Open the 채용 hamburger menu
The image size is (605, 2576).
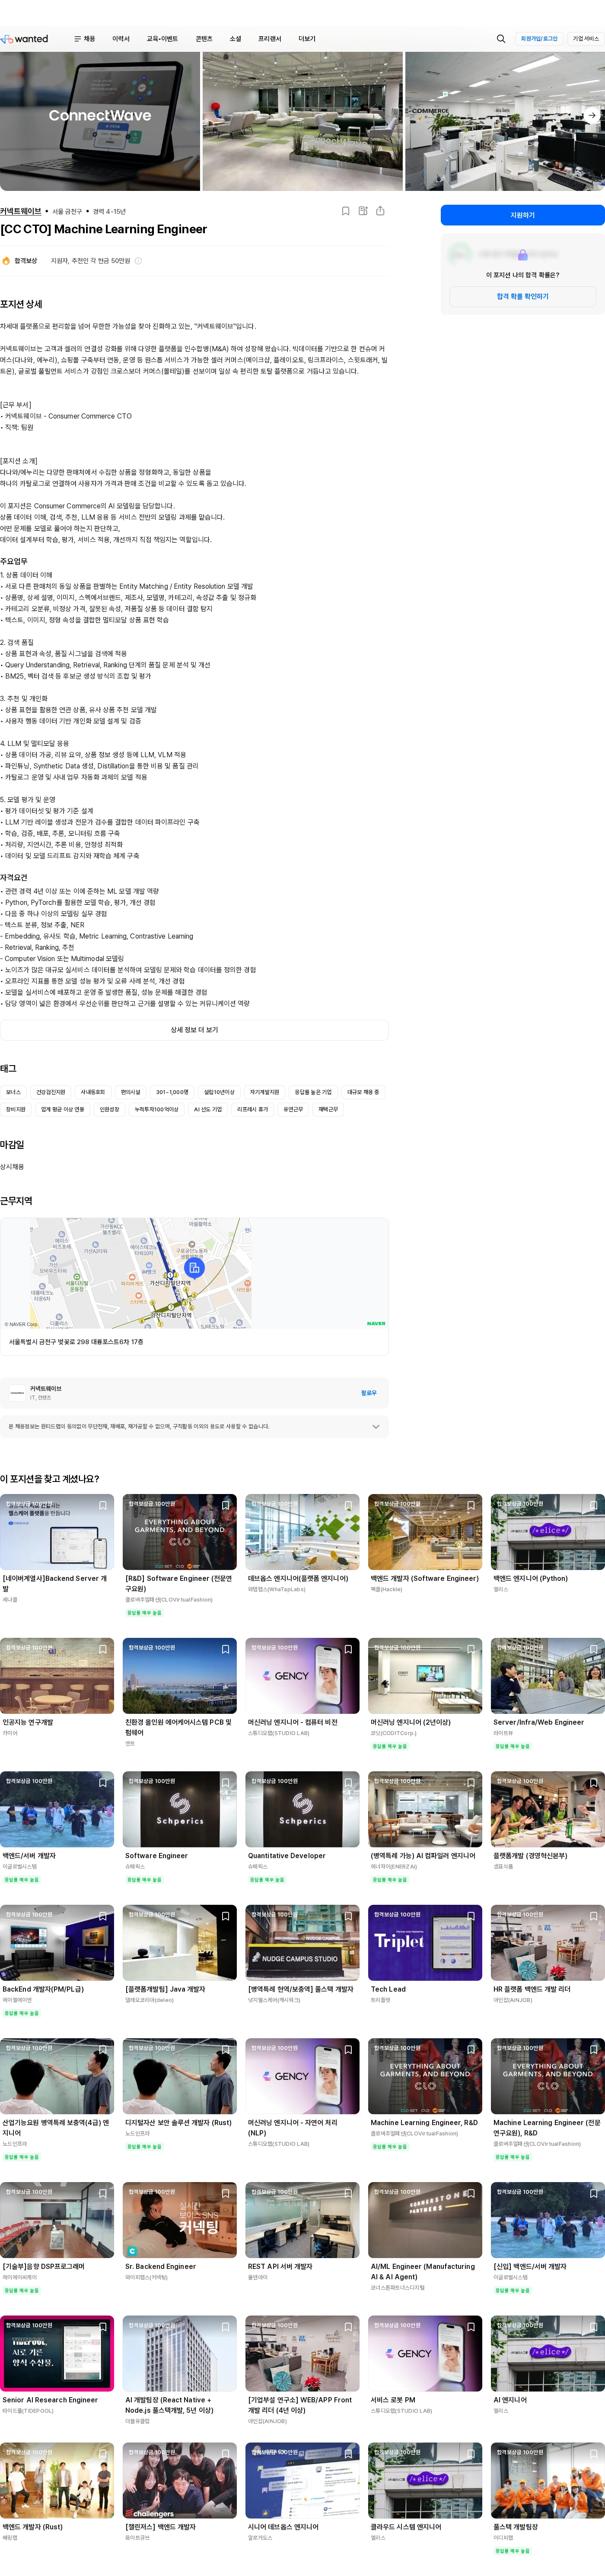click(85, 39)
